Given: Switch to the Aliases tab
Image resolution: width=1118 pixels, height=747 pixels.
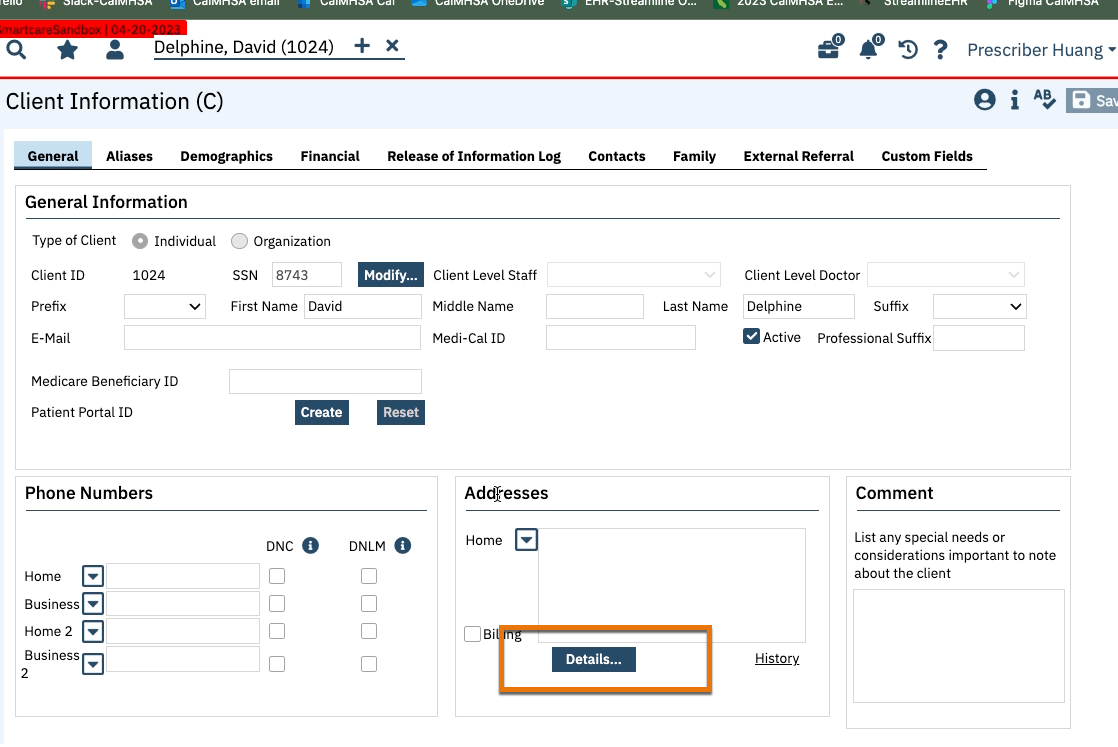Looking at the screenshot, I should pos(129,156).
